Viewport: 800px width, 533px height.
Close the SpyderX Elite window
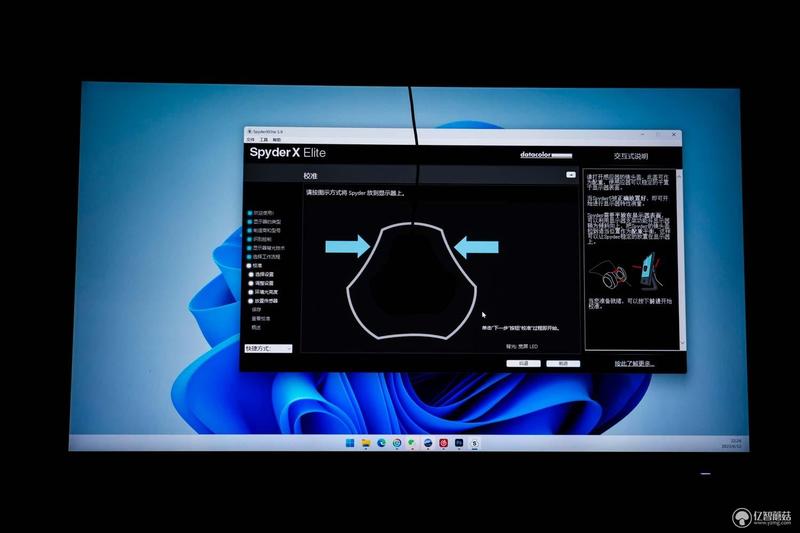(674, 135)
